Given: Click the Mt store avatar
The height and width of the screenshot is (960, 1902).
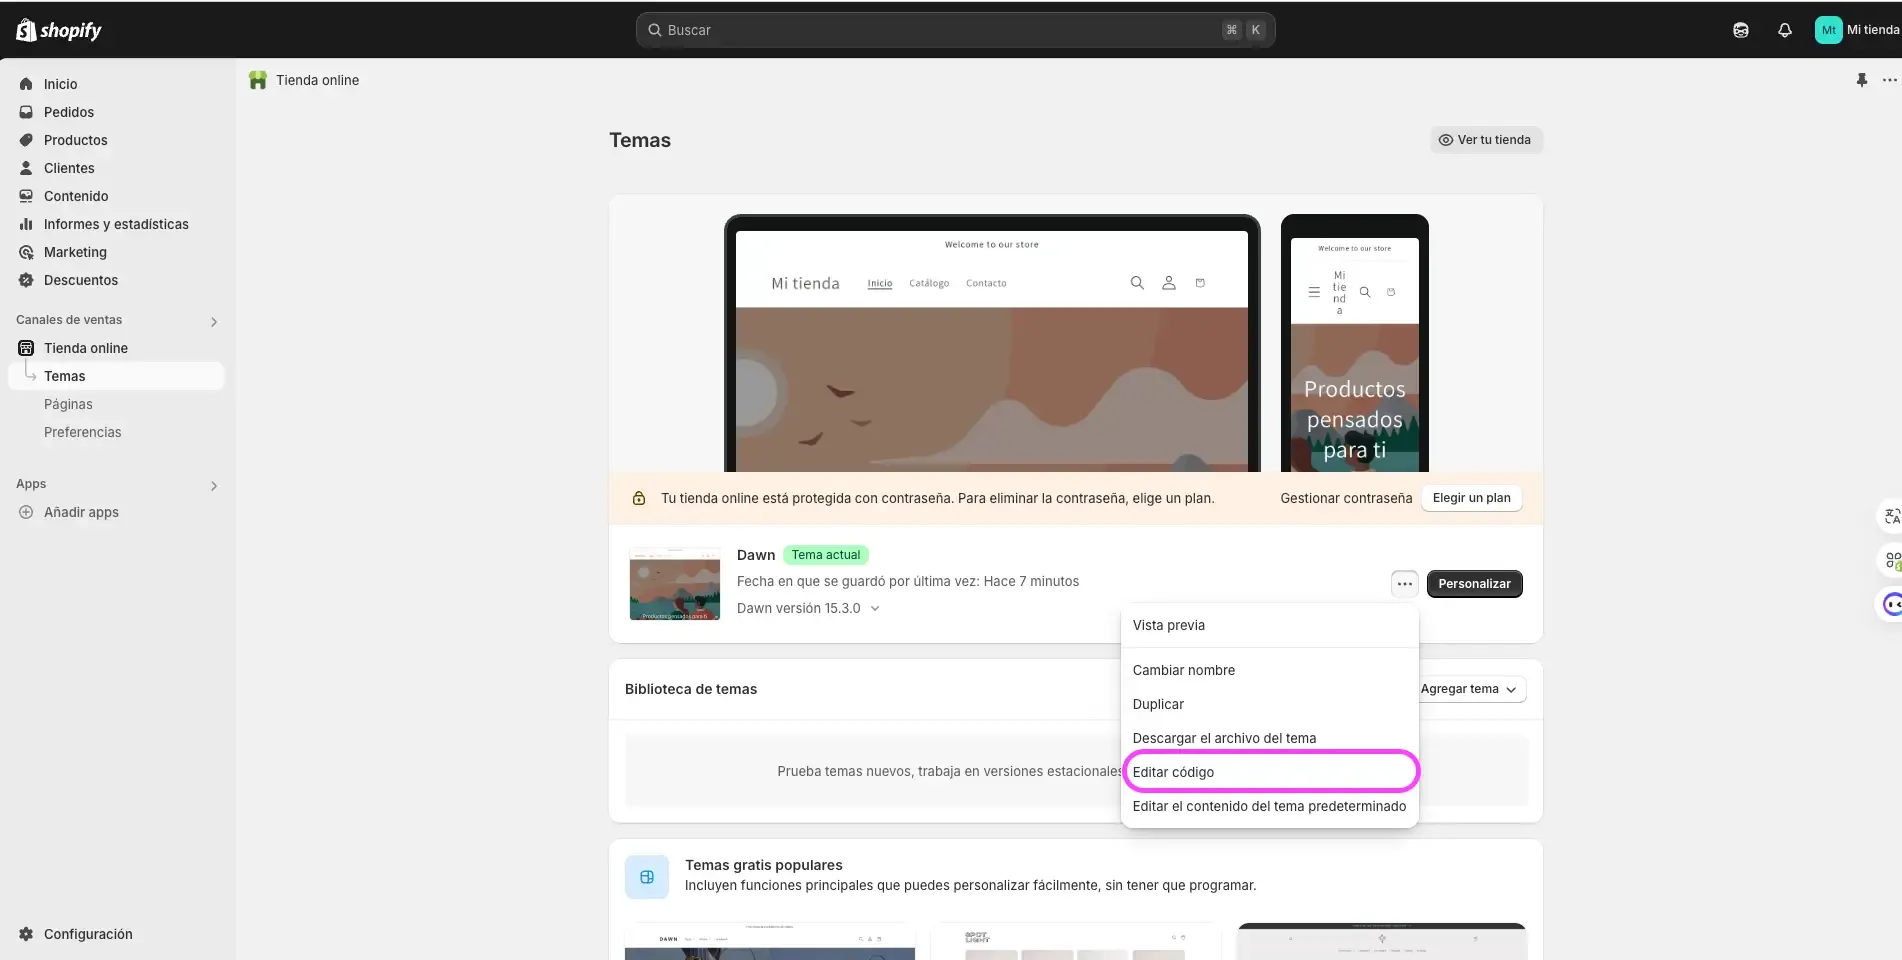Looking at the screenshot, I should click(1828, 30).
